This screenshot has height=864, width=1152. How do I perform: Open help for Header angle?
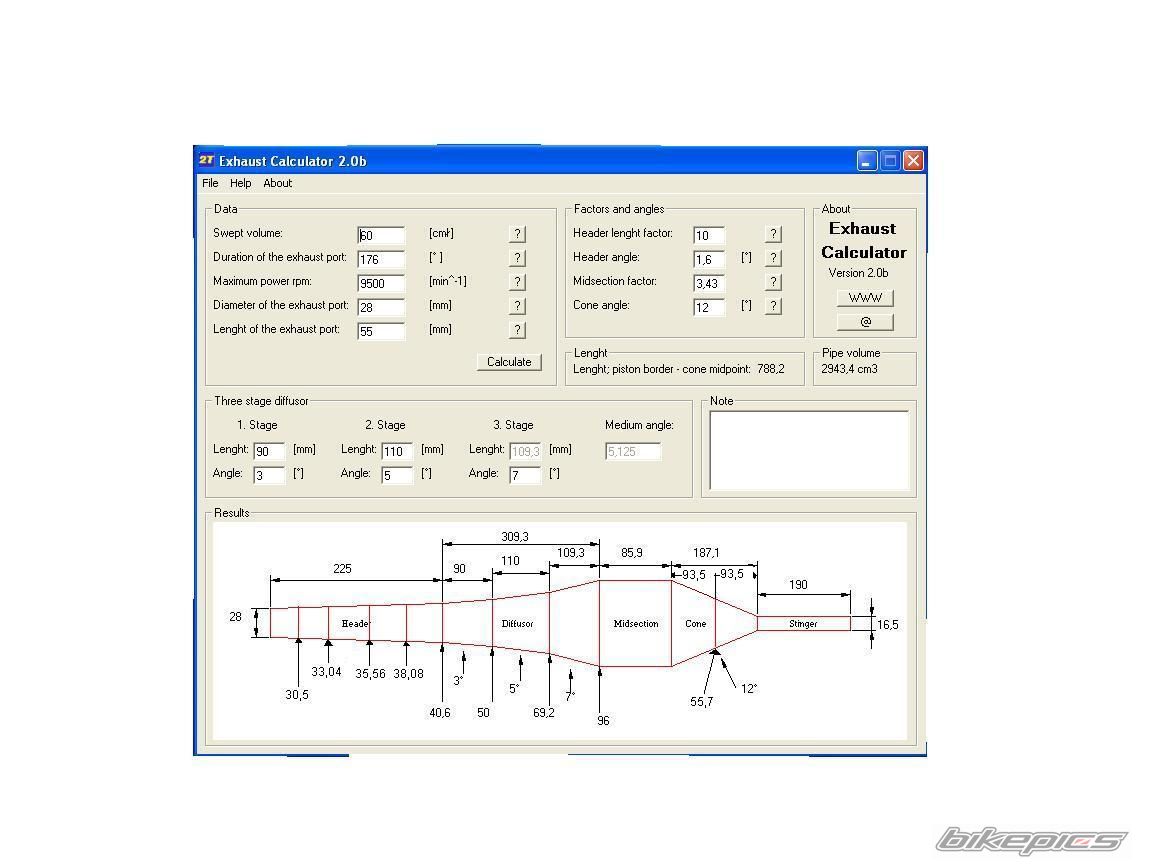pos(773,258)
